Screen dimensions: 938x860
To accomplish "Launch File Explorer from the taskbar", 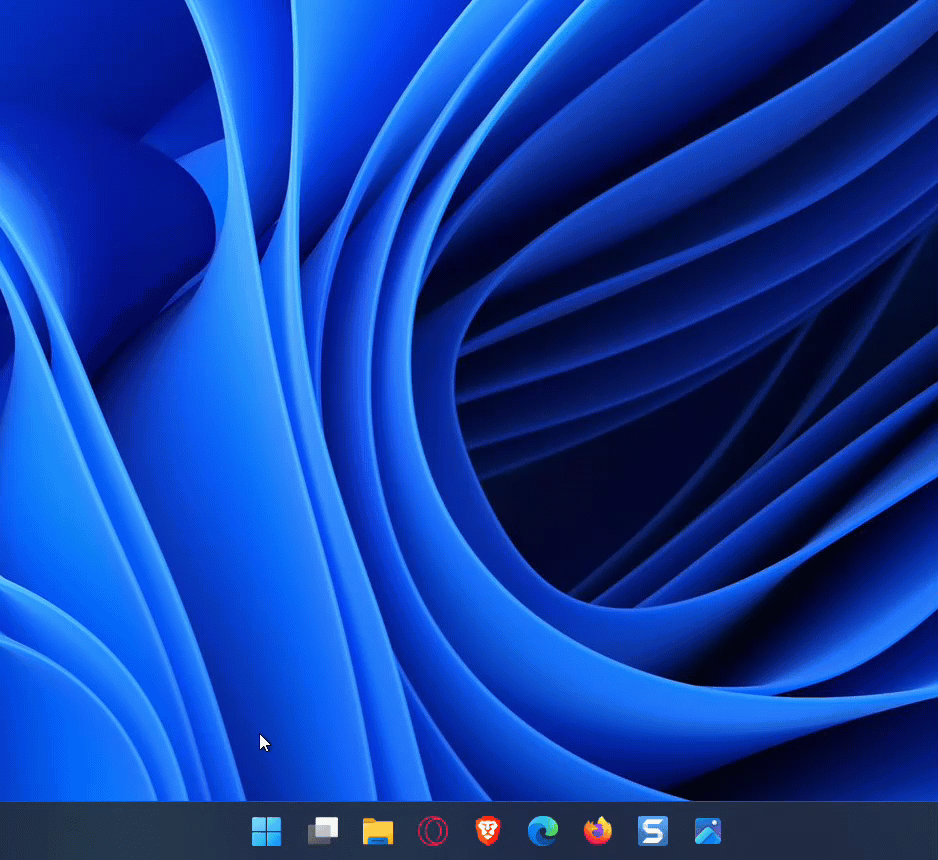I will click(377, 831).
